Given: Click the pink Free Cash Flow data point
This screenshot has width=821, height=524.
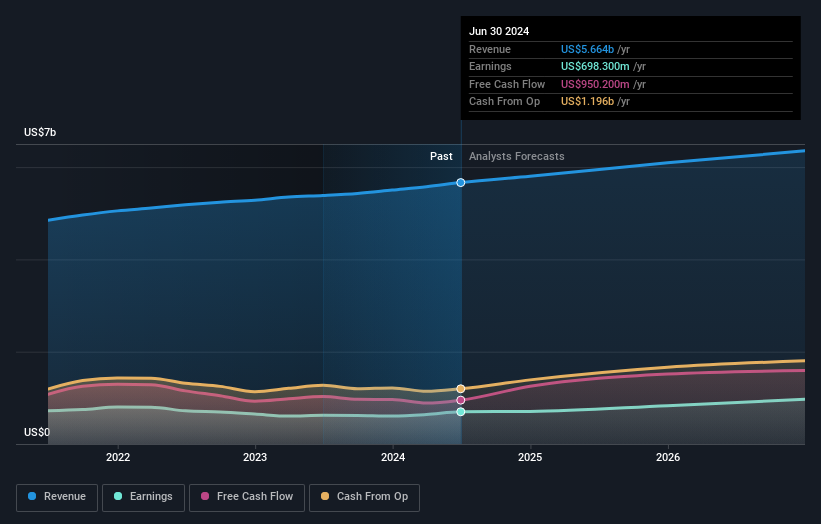Looking at the screenshot, I should [461, 400].
